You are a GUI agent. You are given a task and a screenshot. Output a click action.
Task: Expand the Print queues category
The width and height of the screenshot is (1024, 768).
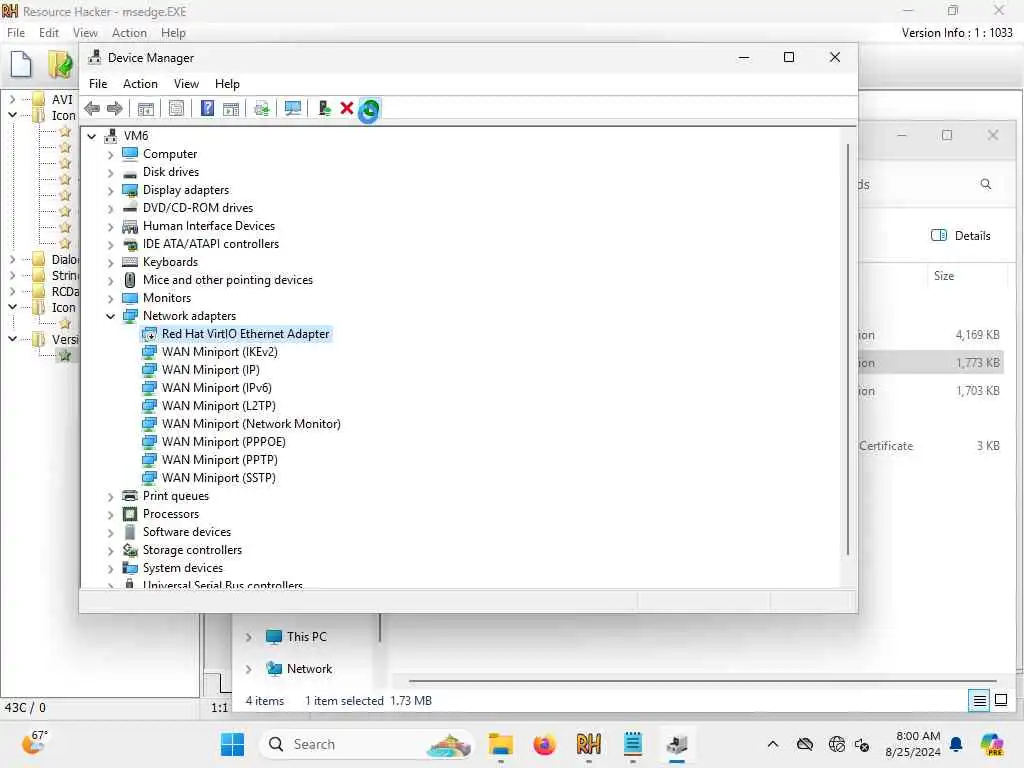(x=110, y=496)
